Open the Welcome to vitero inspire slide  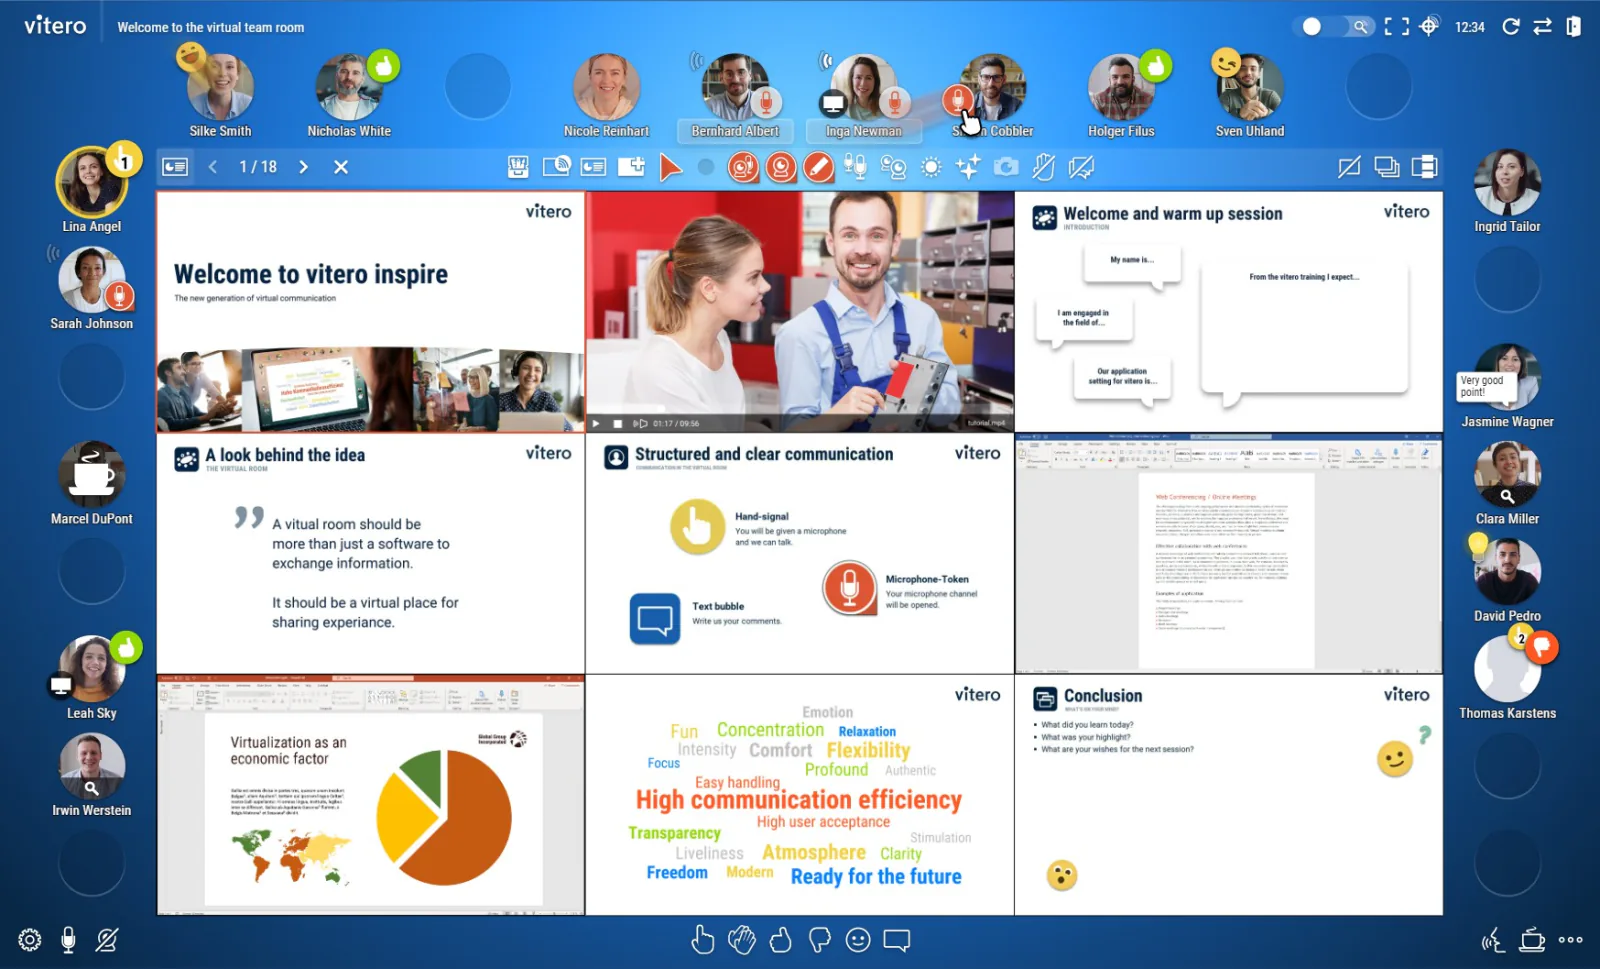coord(370,312)
